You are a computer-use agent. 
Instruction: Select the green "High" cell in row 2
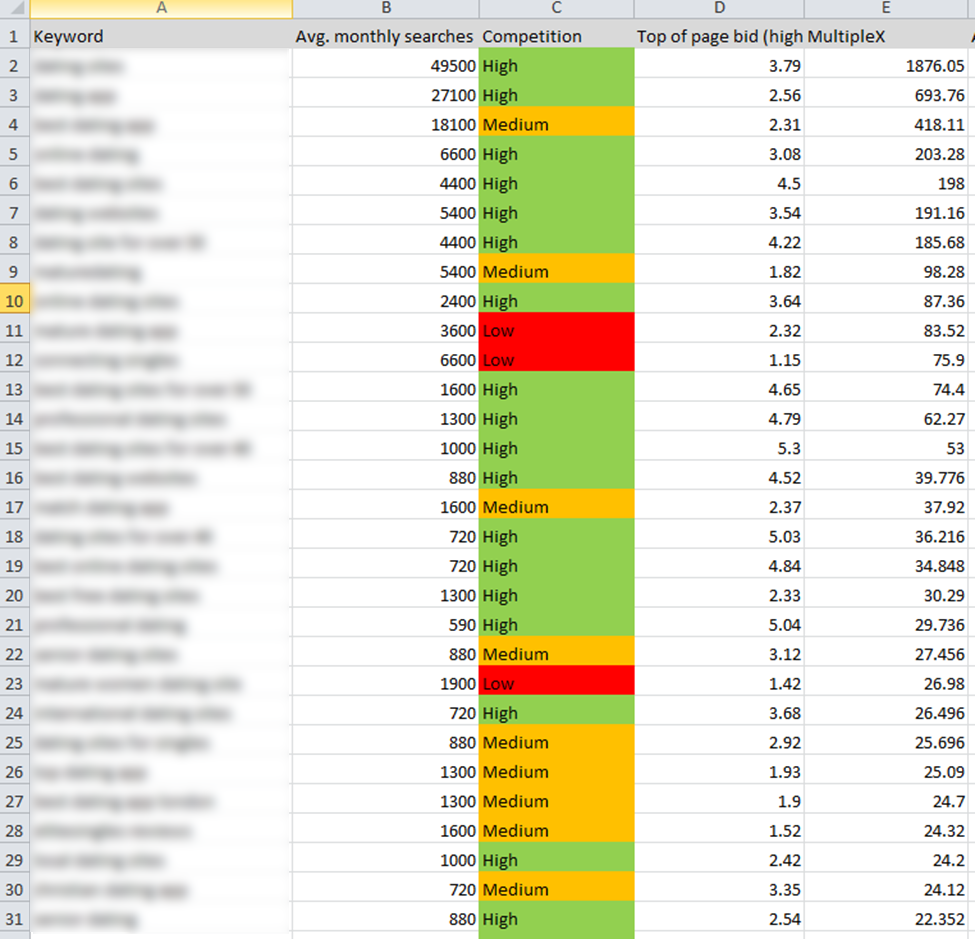click(x=556, y=66)
